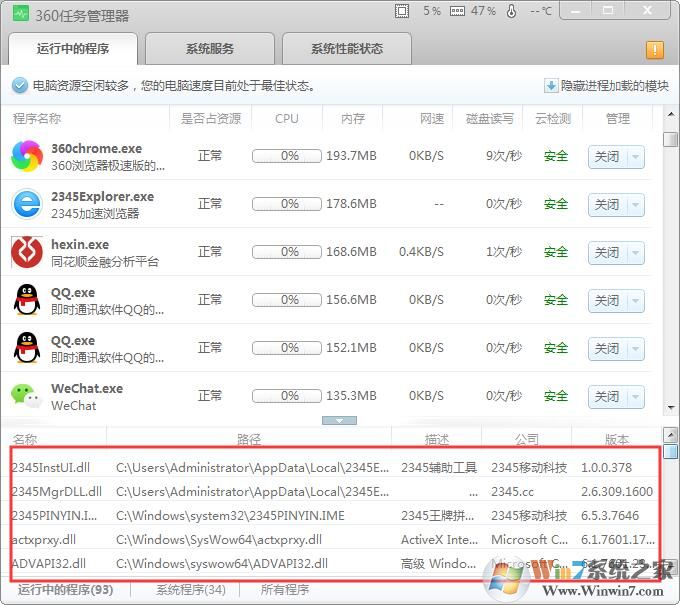Click 正常 status for WeChat.exe

[210, 396]
